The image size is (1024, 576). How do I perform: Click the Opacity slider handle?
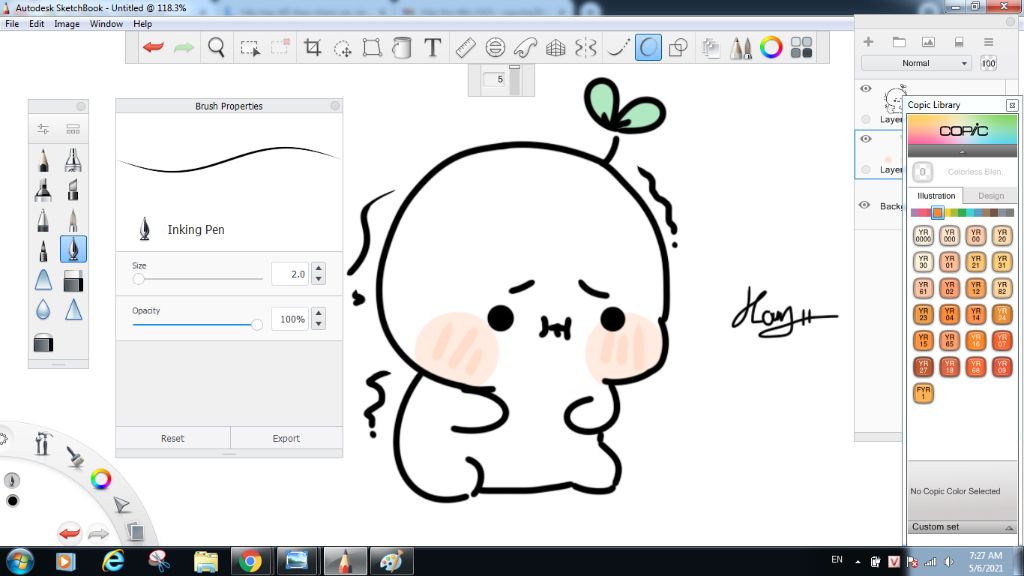(257, 324)
